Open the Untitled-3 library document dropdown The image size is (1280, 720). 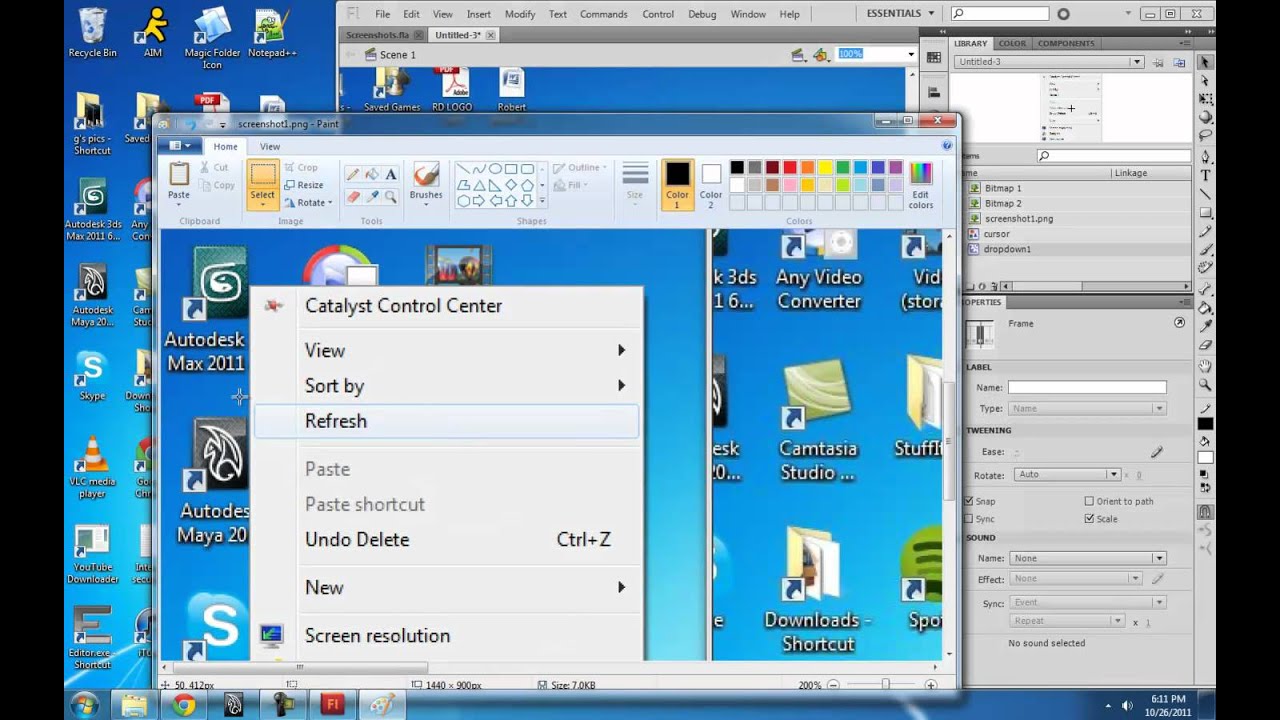point(1048,62)
